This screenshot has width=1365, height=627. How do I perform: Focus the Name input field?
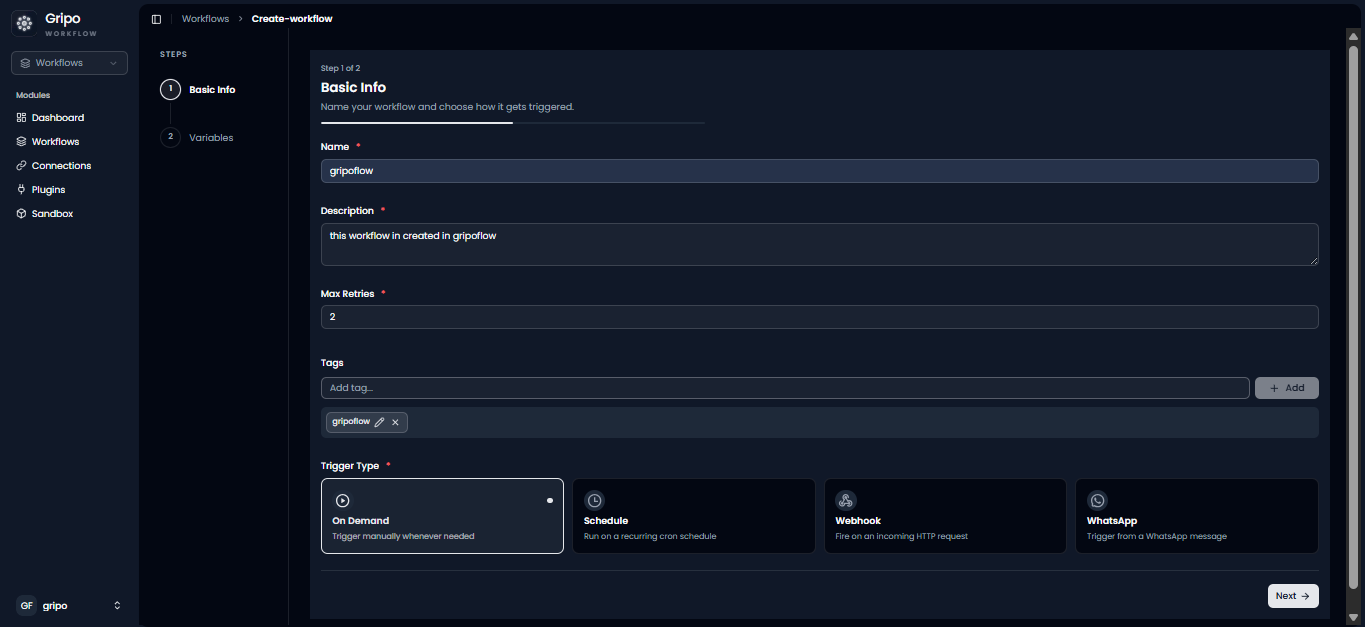pos(819,171)
